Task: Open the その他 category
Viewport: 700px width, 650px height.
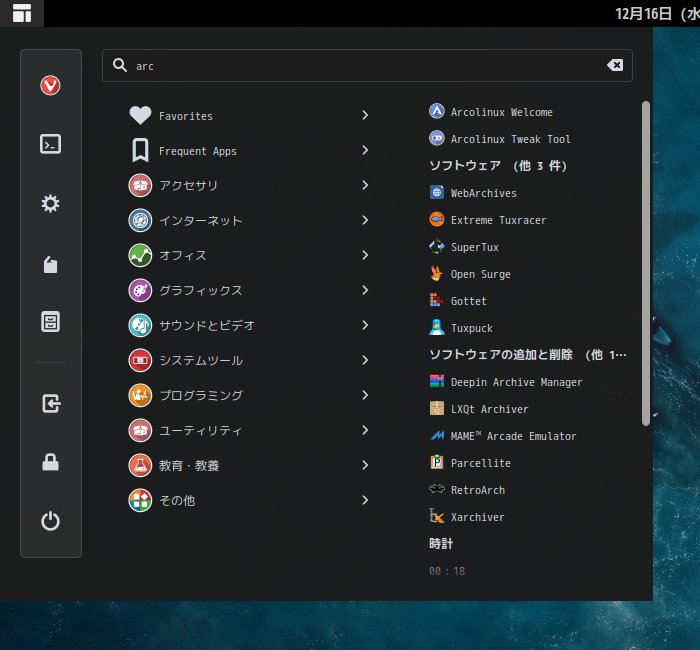Action: tap(249, 500)
